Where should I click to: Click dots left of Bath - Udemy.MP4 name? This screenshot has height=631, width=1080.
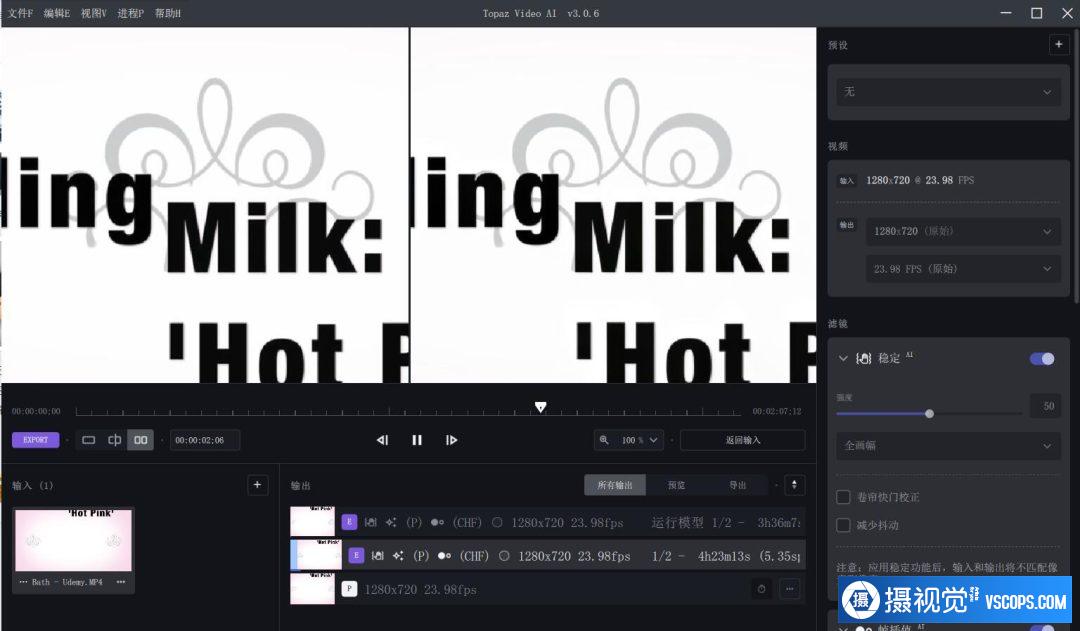23,582
